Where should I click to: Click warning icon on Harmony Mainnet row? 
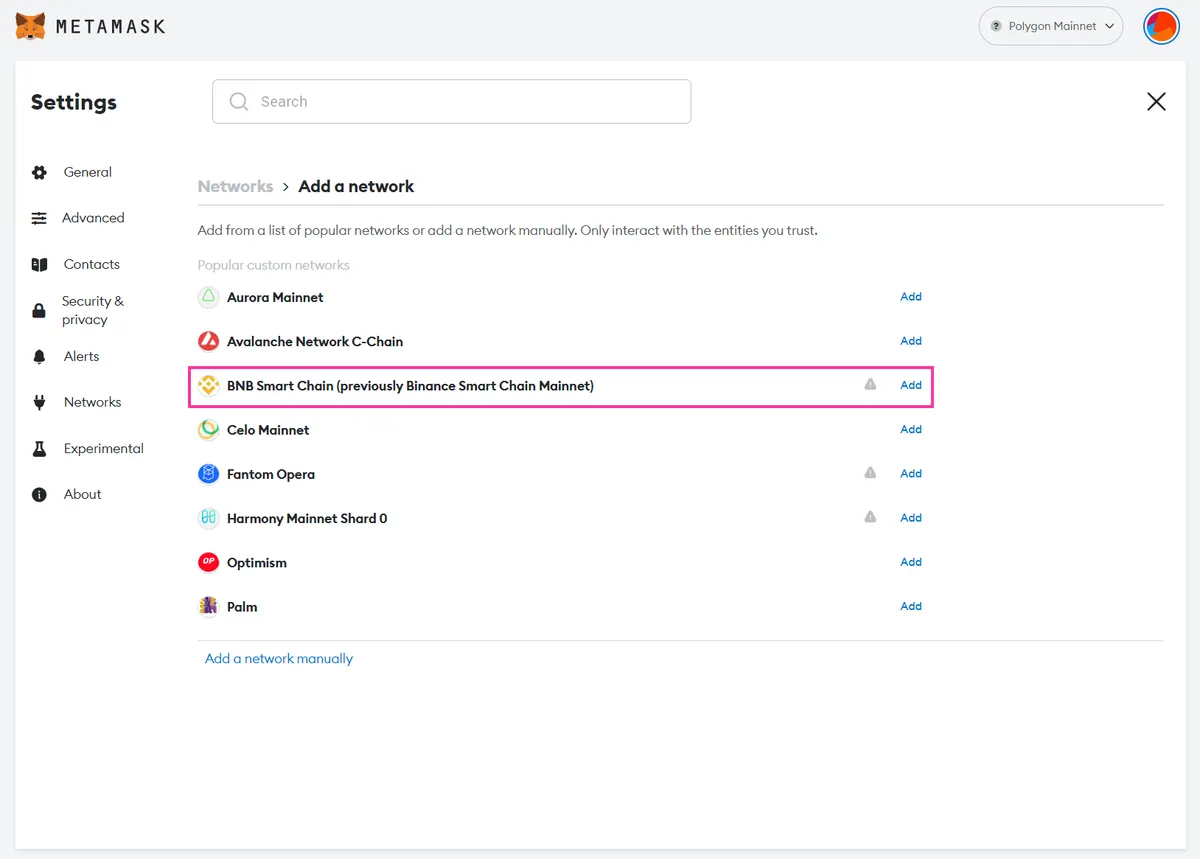pyautogui.click(x=870, y=517)
